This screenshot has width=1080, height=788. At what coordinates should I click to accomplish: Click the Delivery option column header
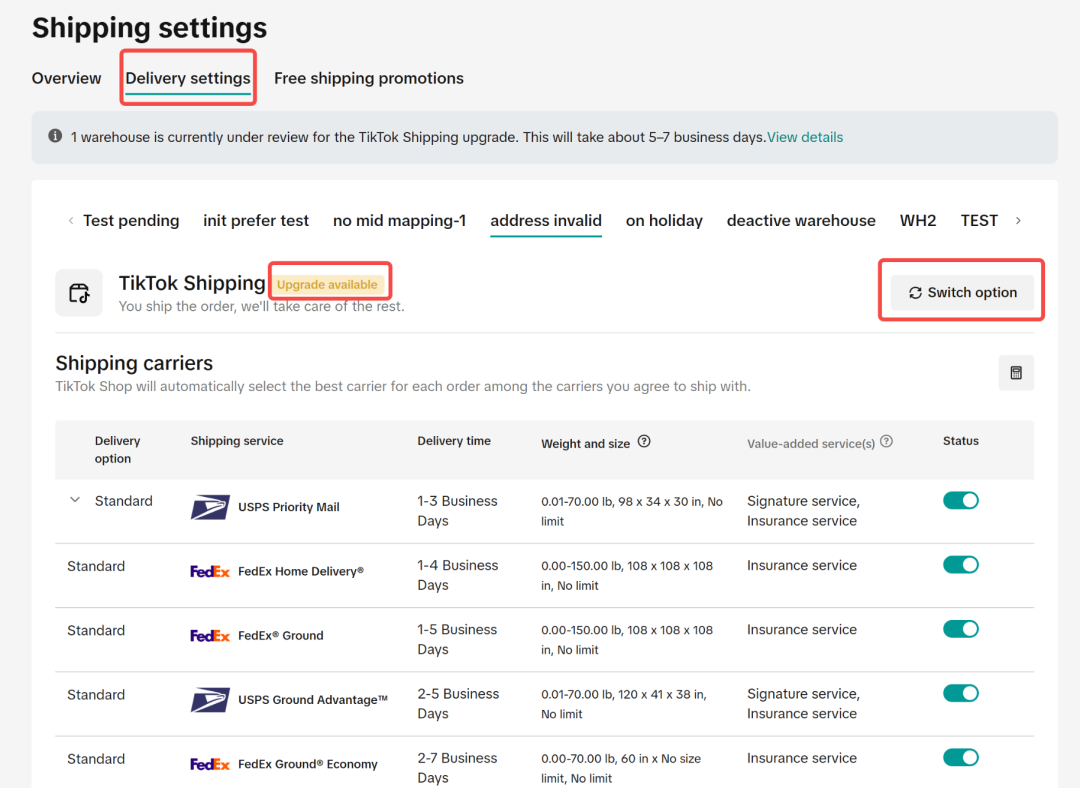tap(118, 450)
